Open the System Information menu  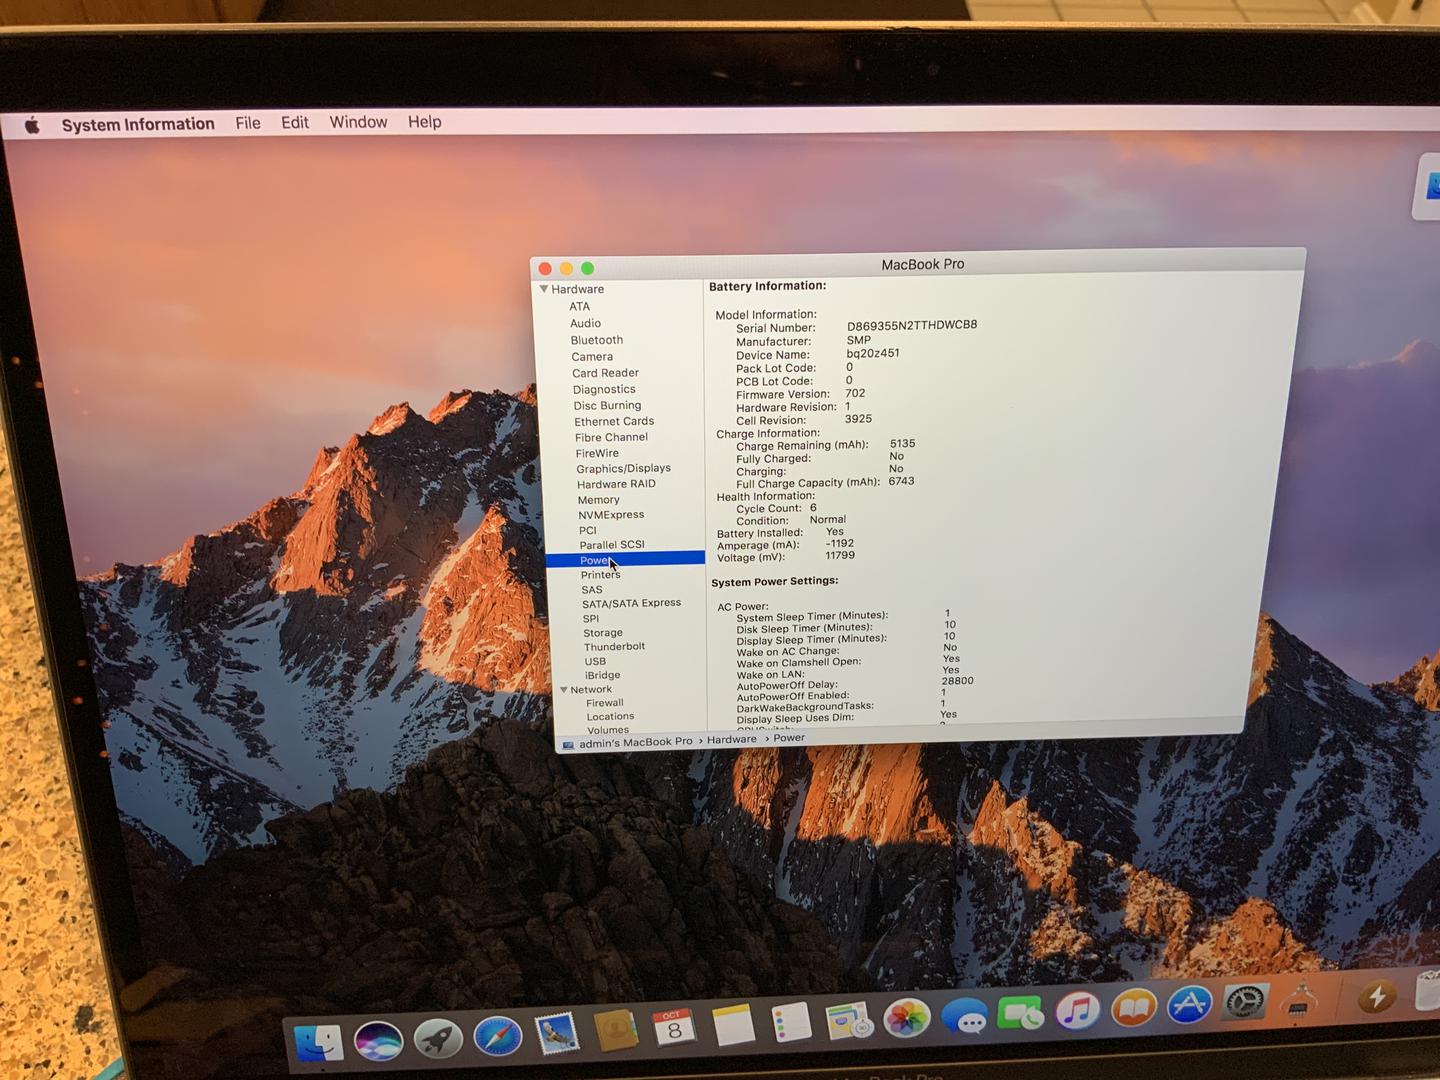(138, 124)
